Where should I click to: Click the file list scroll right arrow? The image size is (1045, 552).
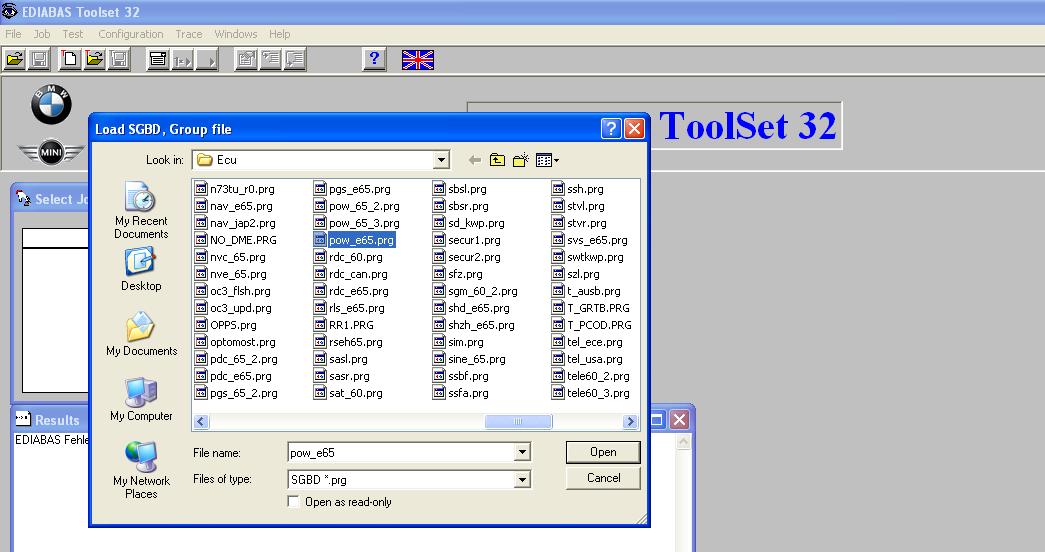[630, 421]
